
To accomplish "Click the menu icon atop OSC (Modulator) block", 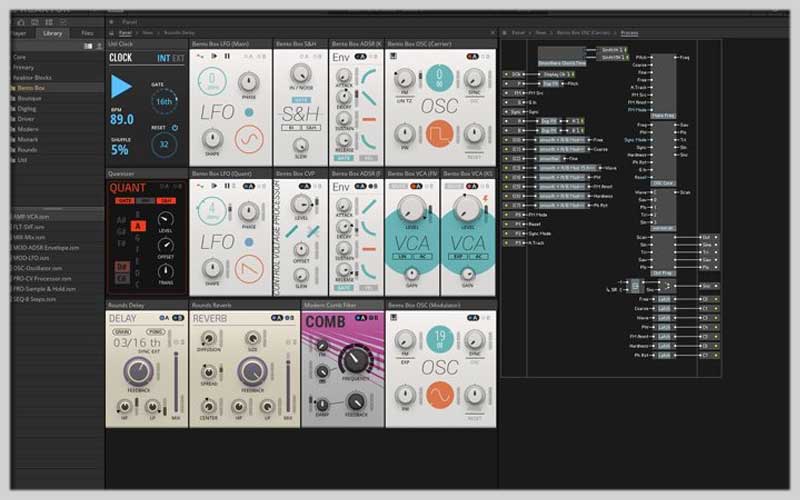I will tap(393, 317).
